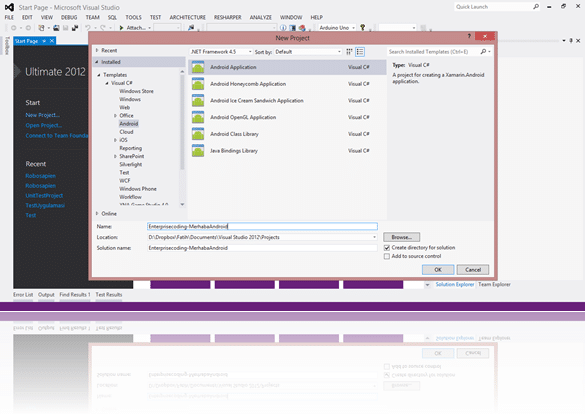Viewport: 585px width, 414px height.
Task: Click the Android Honeycomb Application template icon
Action: pos(198,84)
